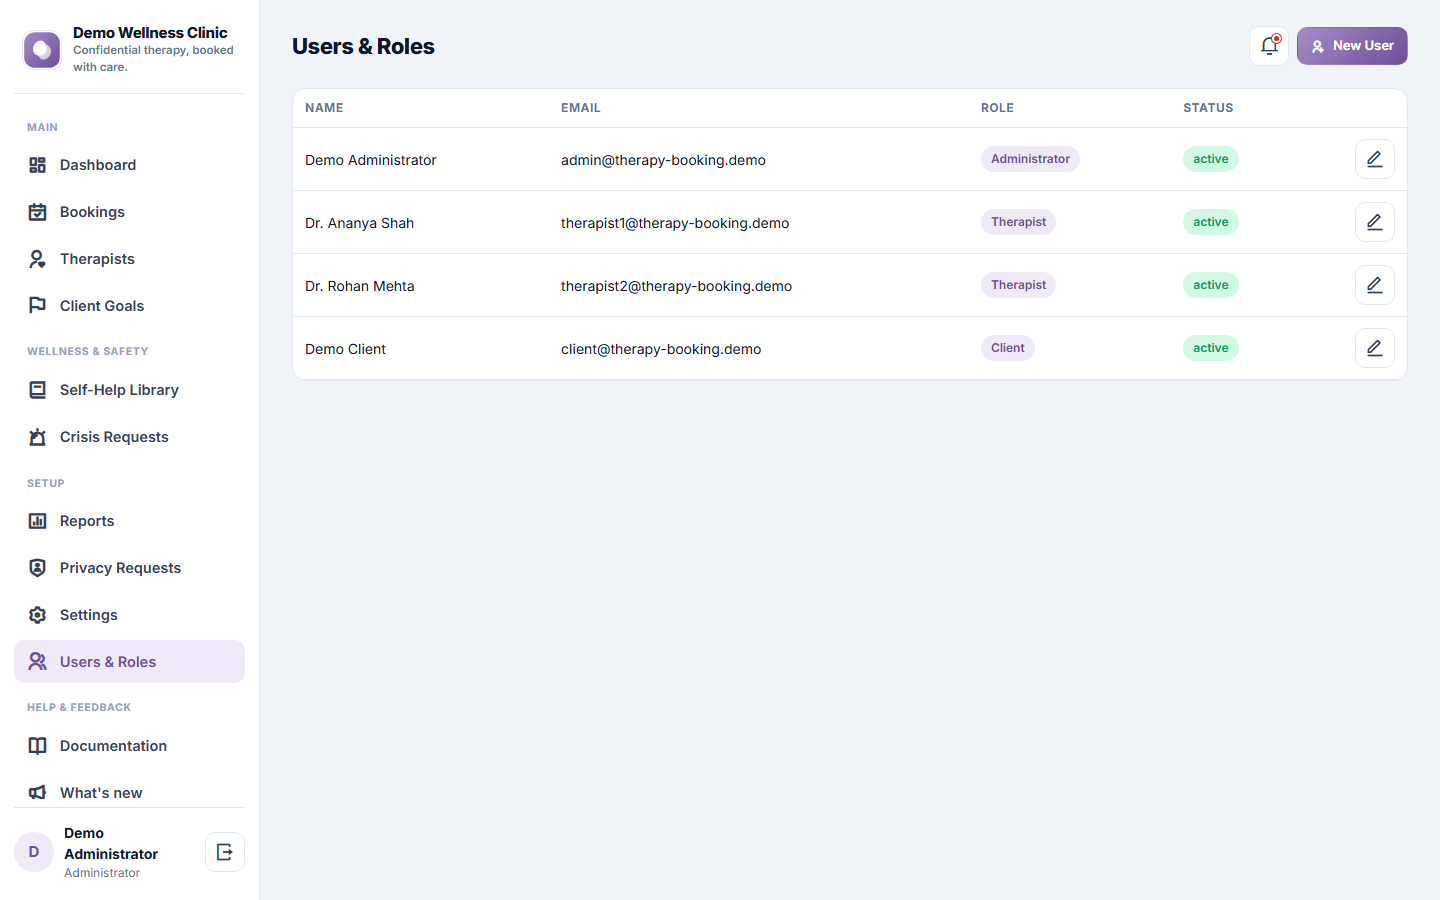Click the STATUS column header
Image resolution: width=1440 pixels, height=900 pixels.
point(1208,108)
